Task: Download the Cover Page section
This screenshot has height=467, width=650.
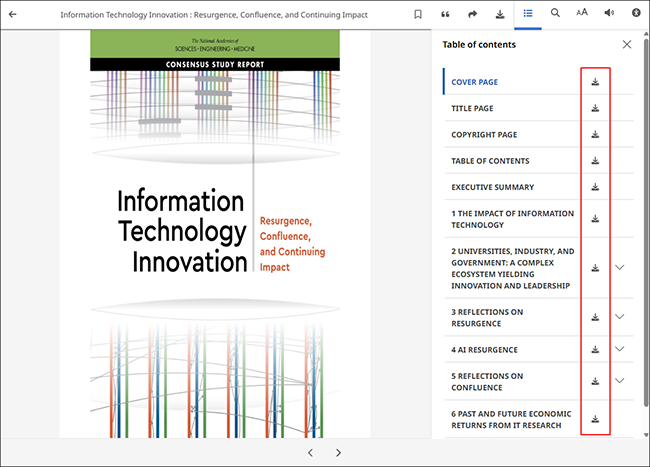Action: click(x=595, y=82)
